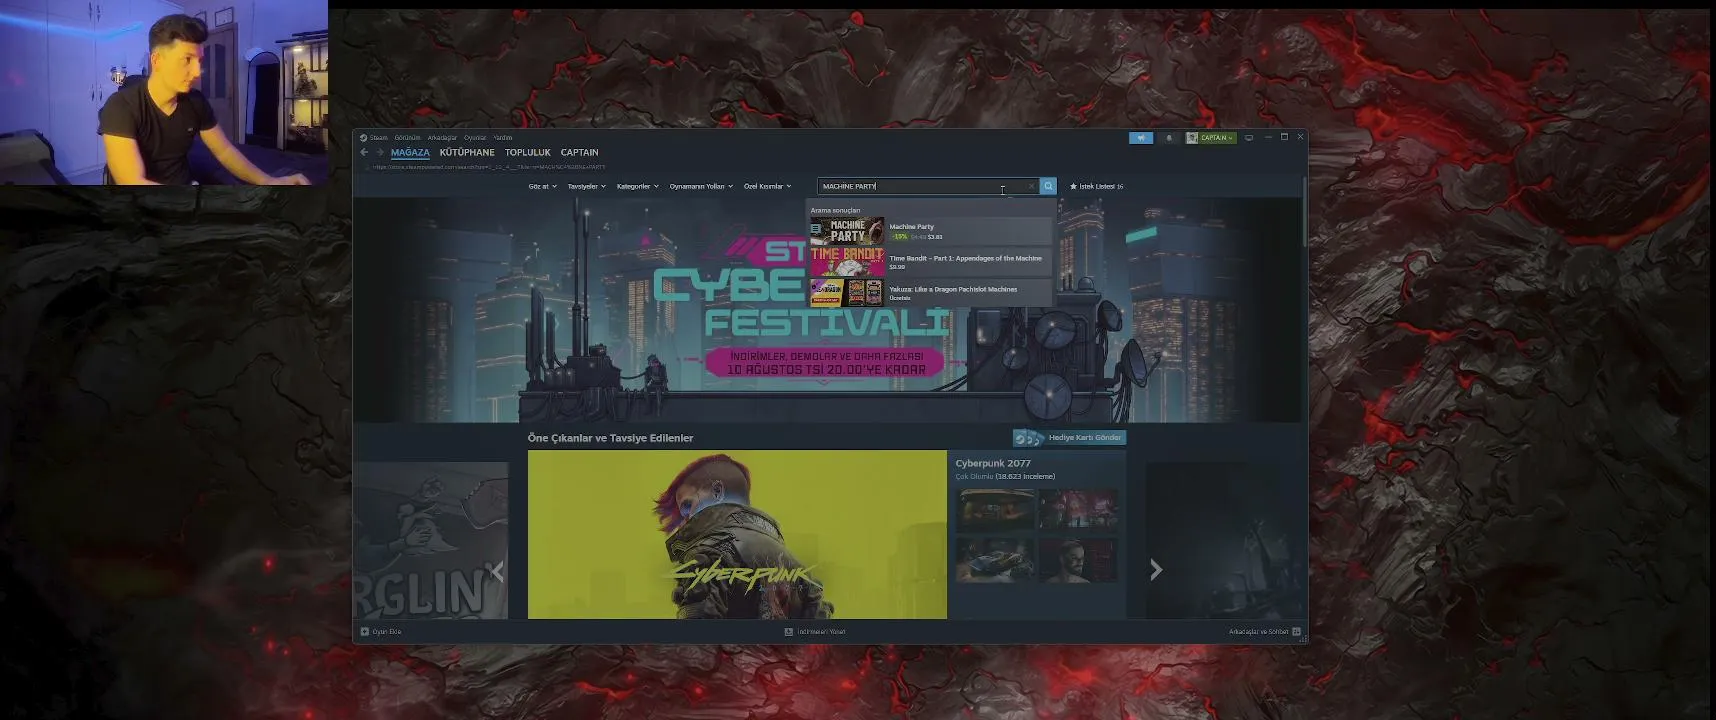Click the downloads icon in the bottom bar
The width and height of the screenshot is (1716, 720).
tap(788, 632)
